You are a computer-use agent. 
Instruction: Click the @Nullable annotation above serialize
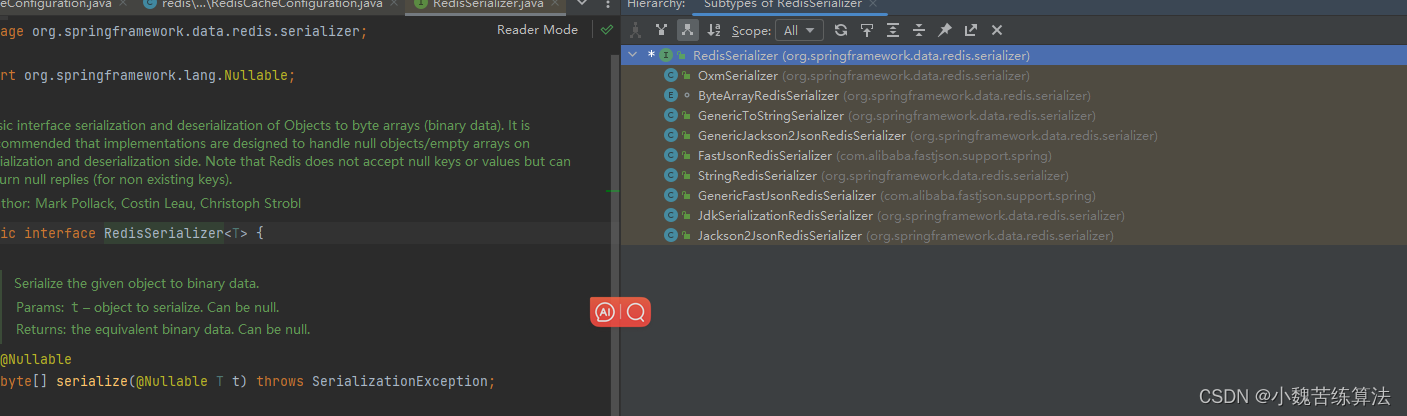pyautogui.click(x=36, y=359)
